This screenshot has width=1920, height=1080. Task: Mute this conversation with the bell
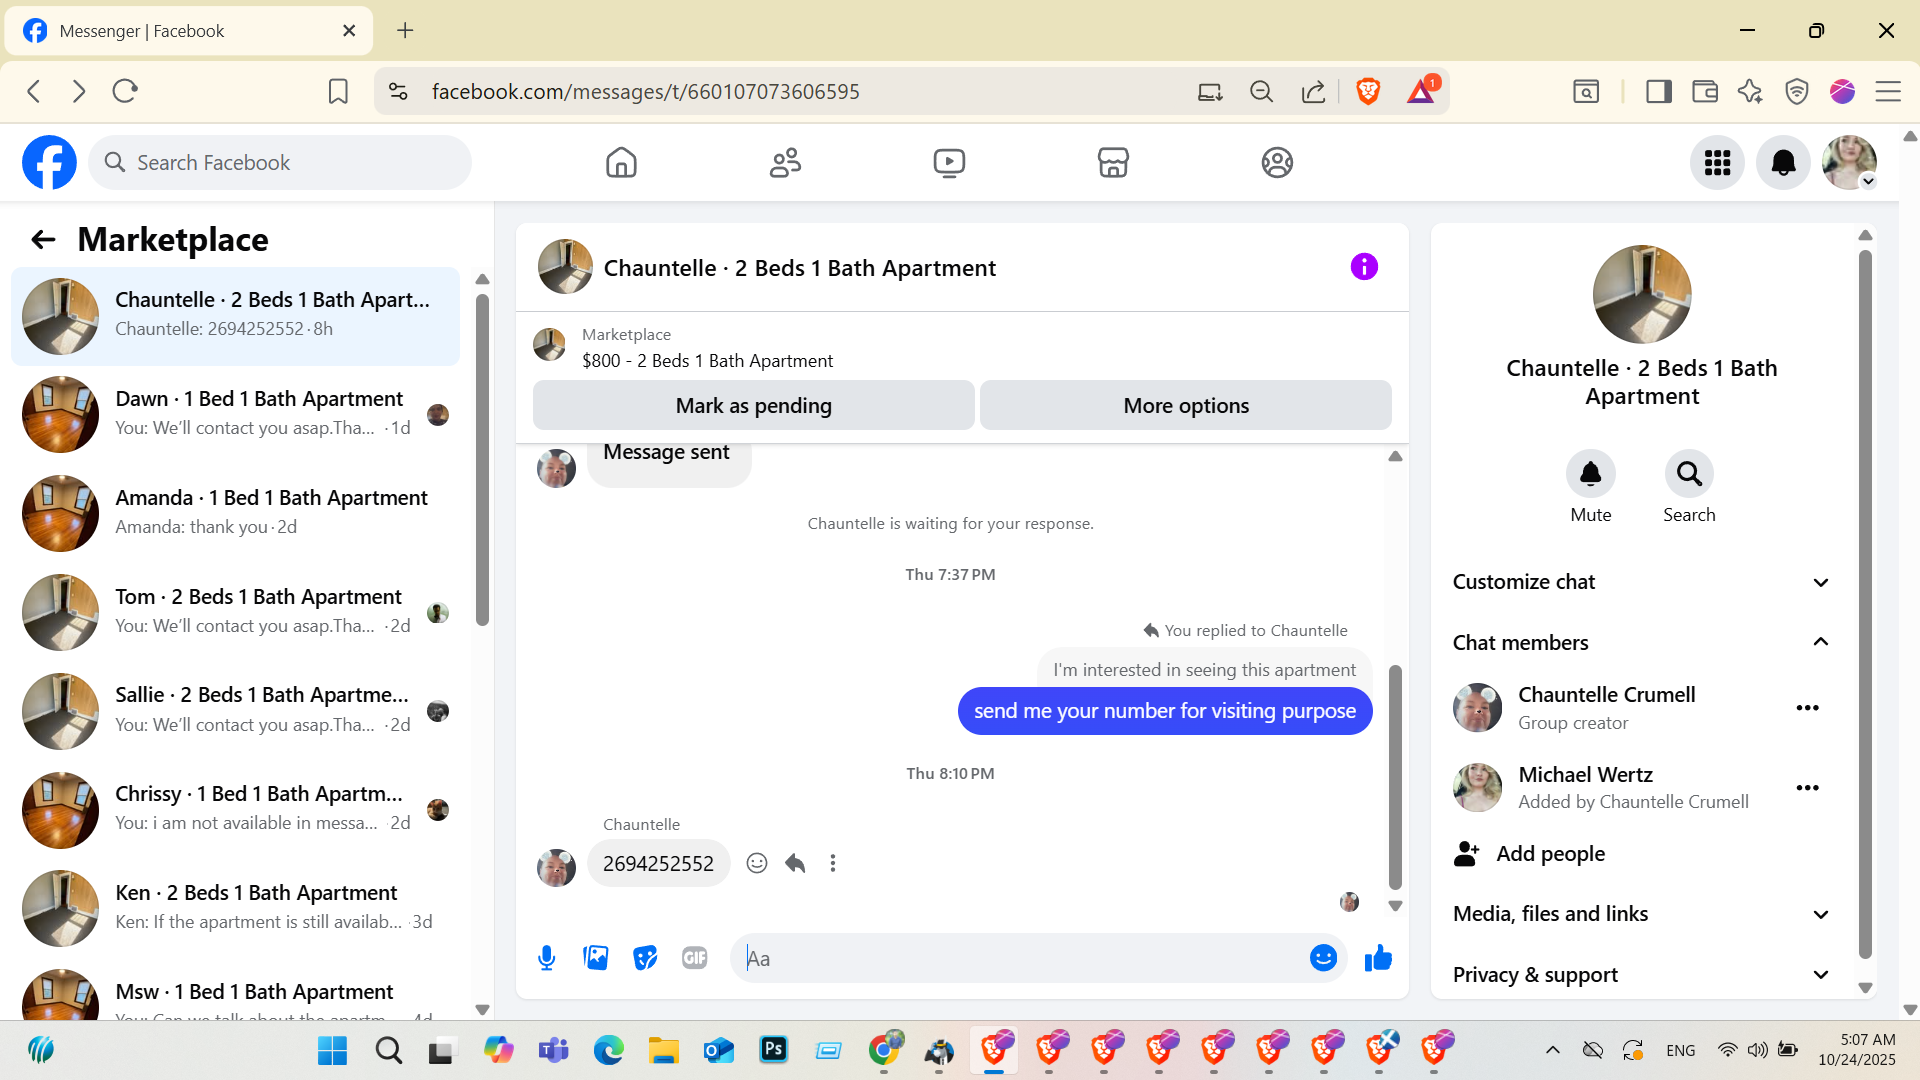tap(1590, 474)
